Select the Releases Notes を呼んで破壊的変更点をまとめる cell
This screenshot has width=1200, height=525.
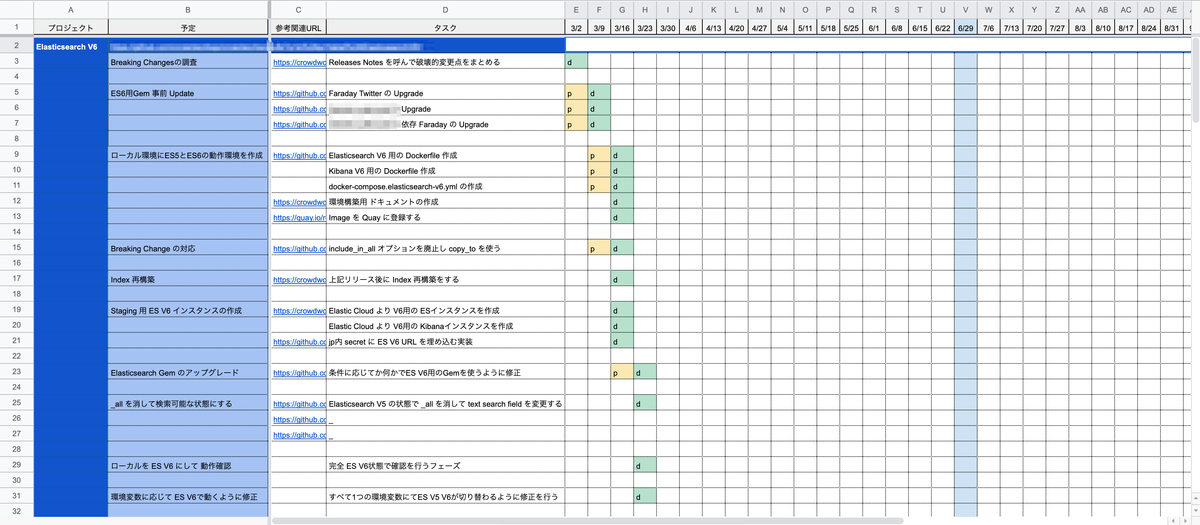coord(445,62)
